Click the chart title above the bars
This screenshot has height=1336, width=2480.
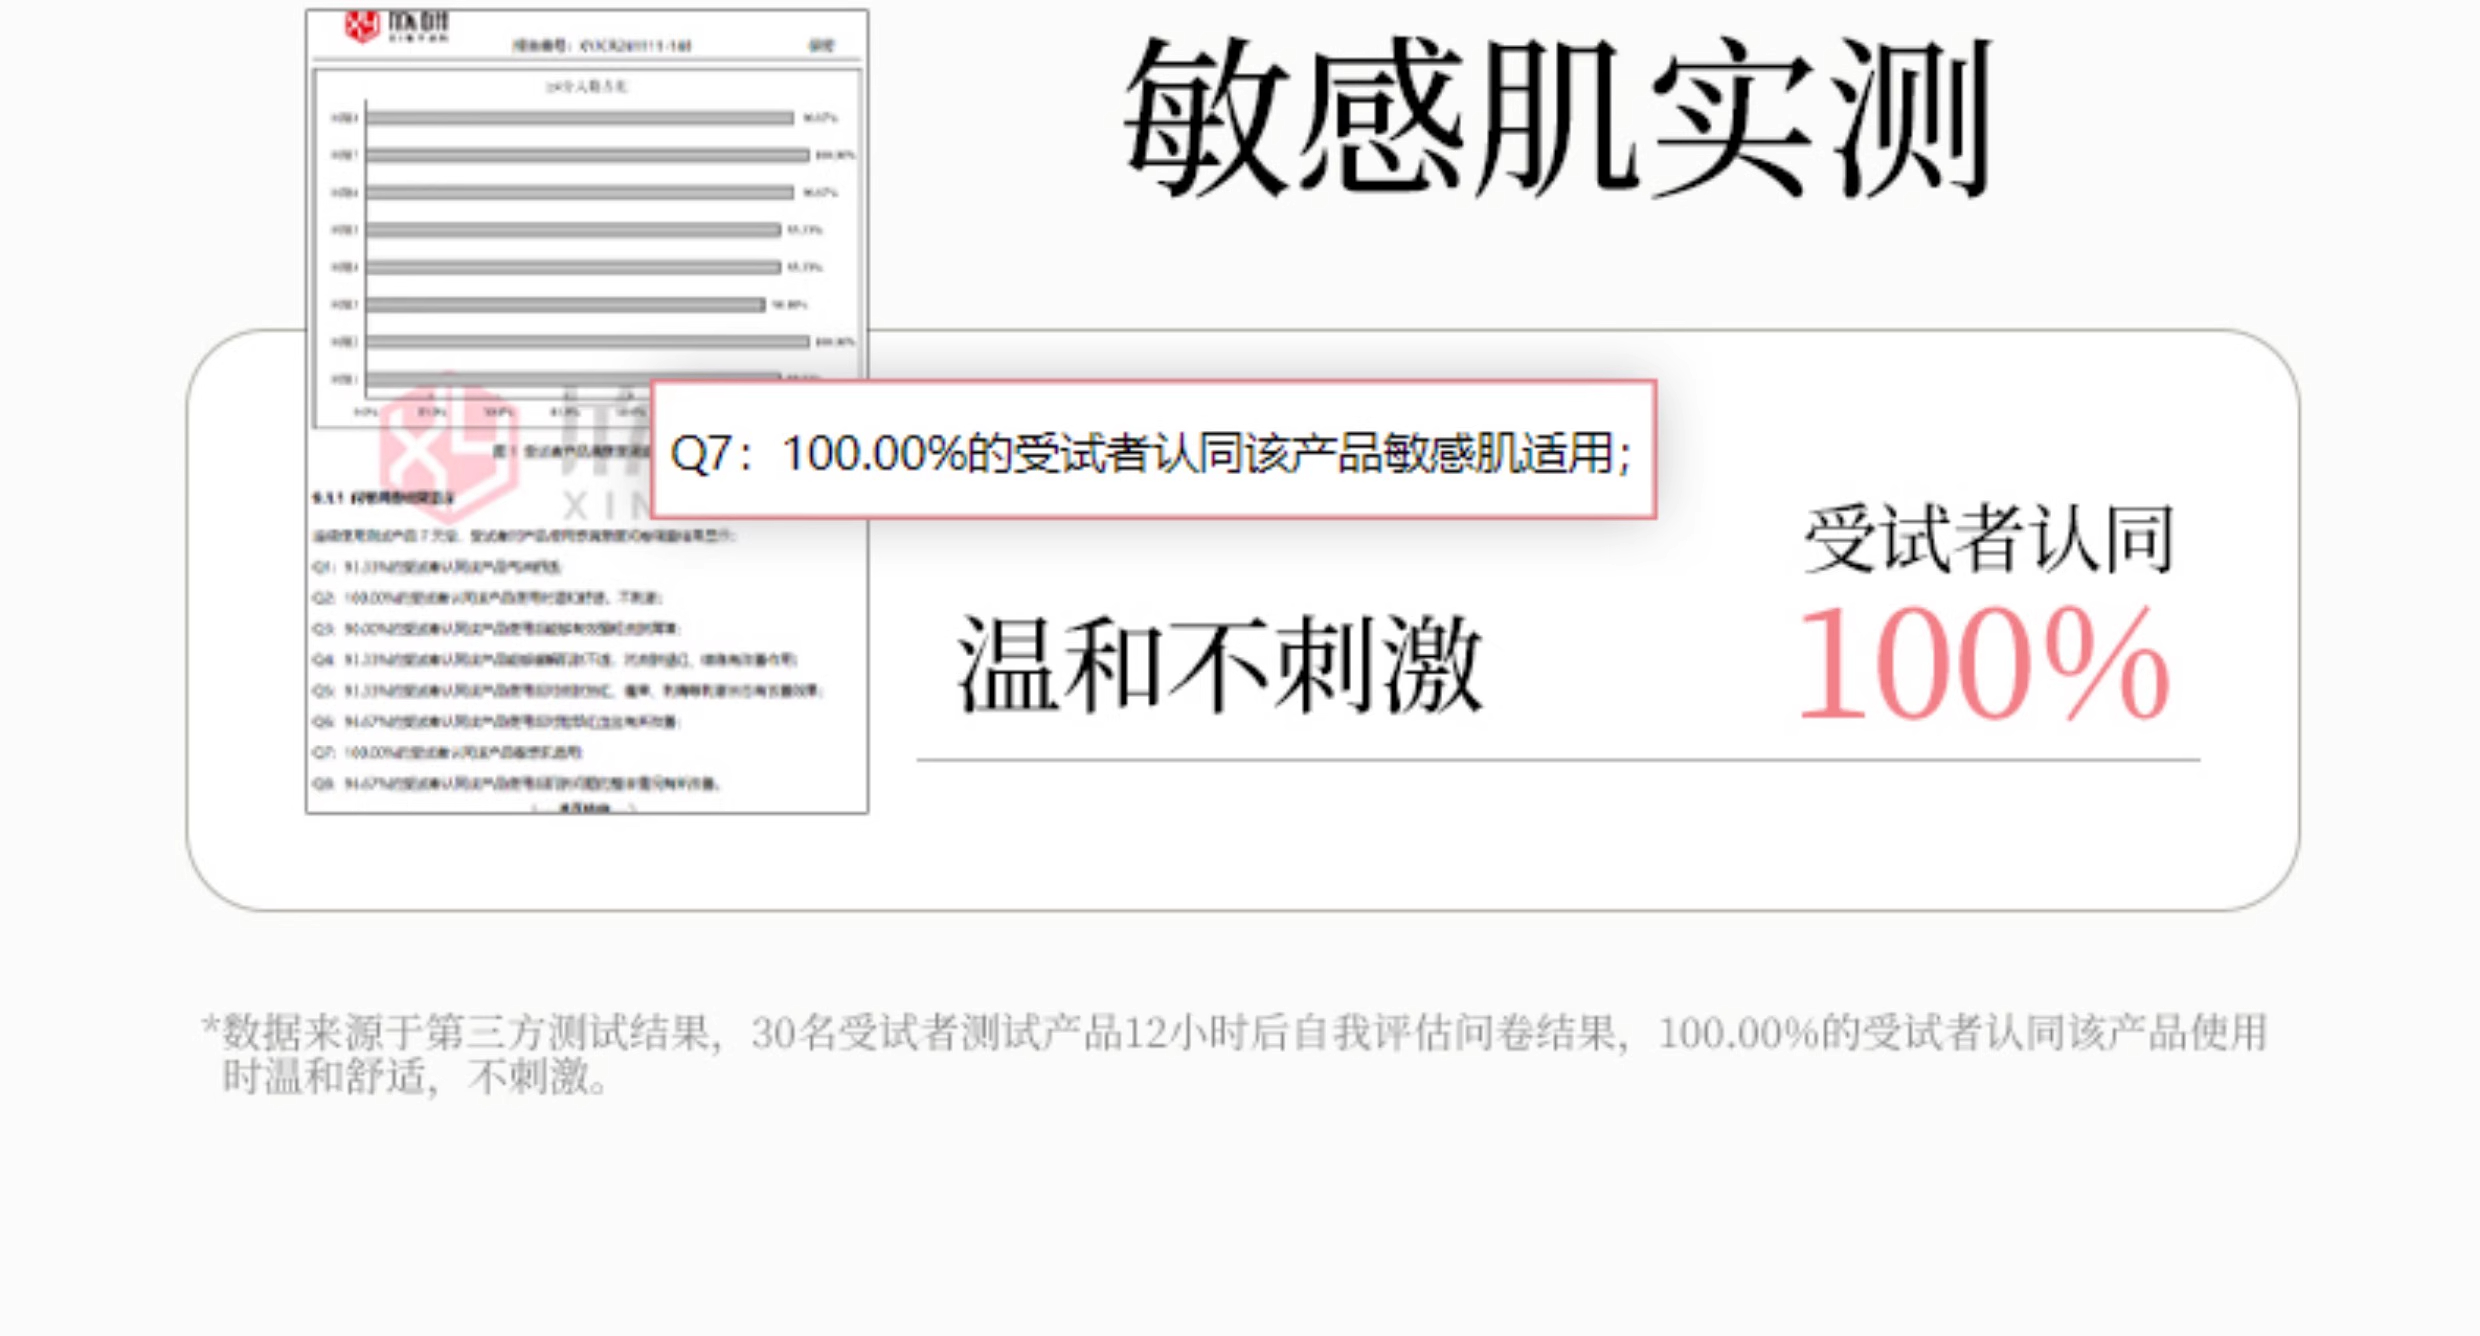click(586, 87)
